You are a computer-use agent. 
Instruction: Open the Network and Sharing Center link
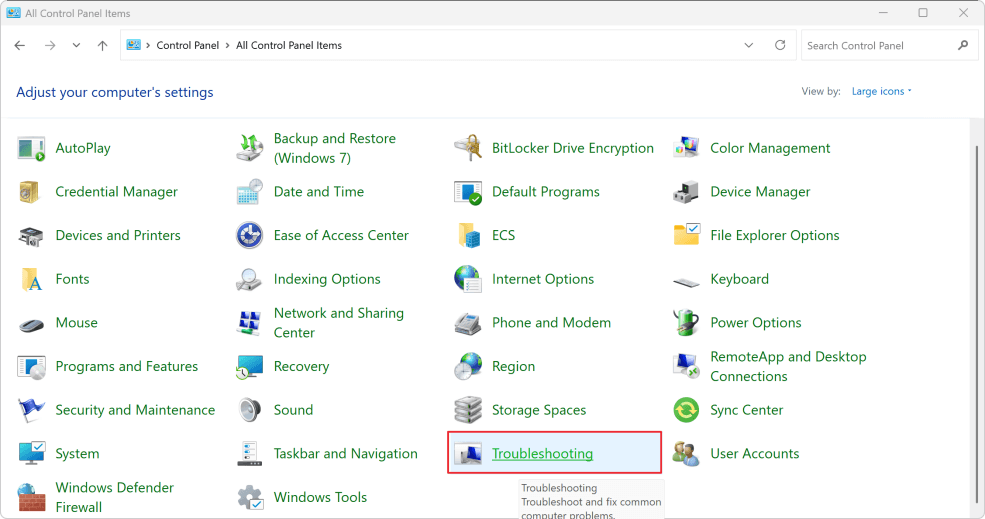click(x=338, y=323)
